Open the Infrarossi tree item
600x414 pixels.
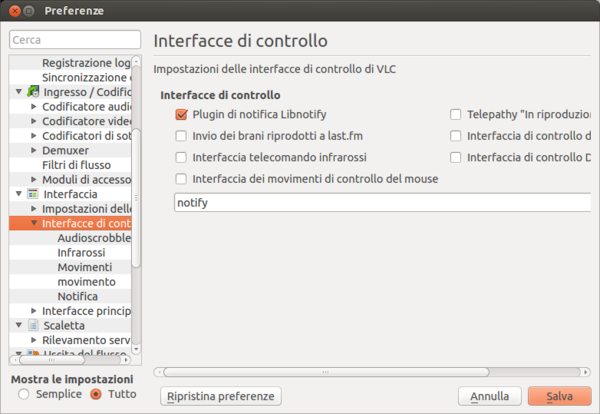click(x=80, y=253)
